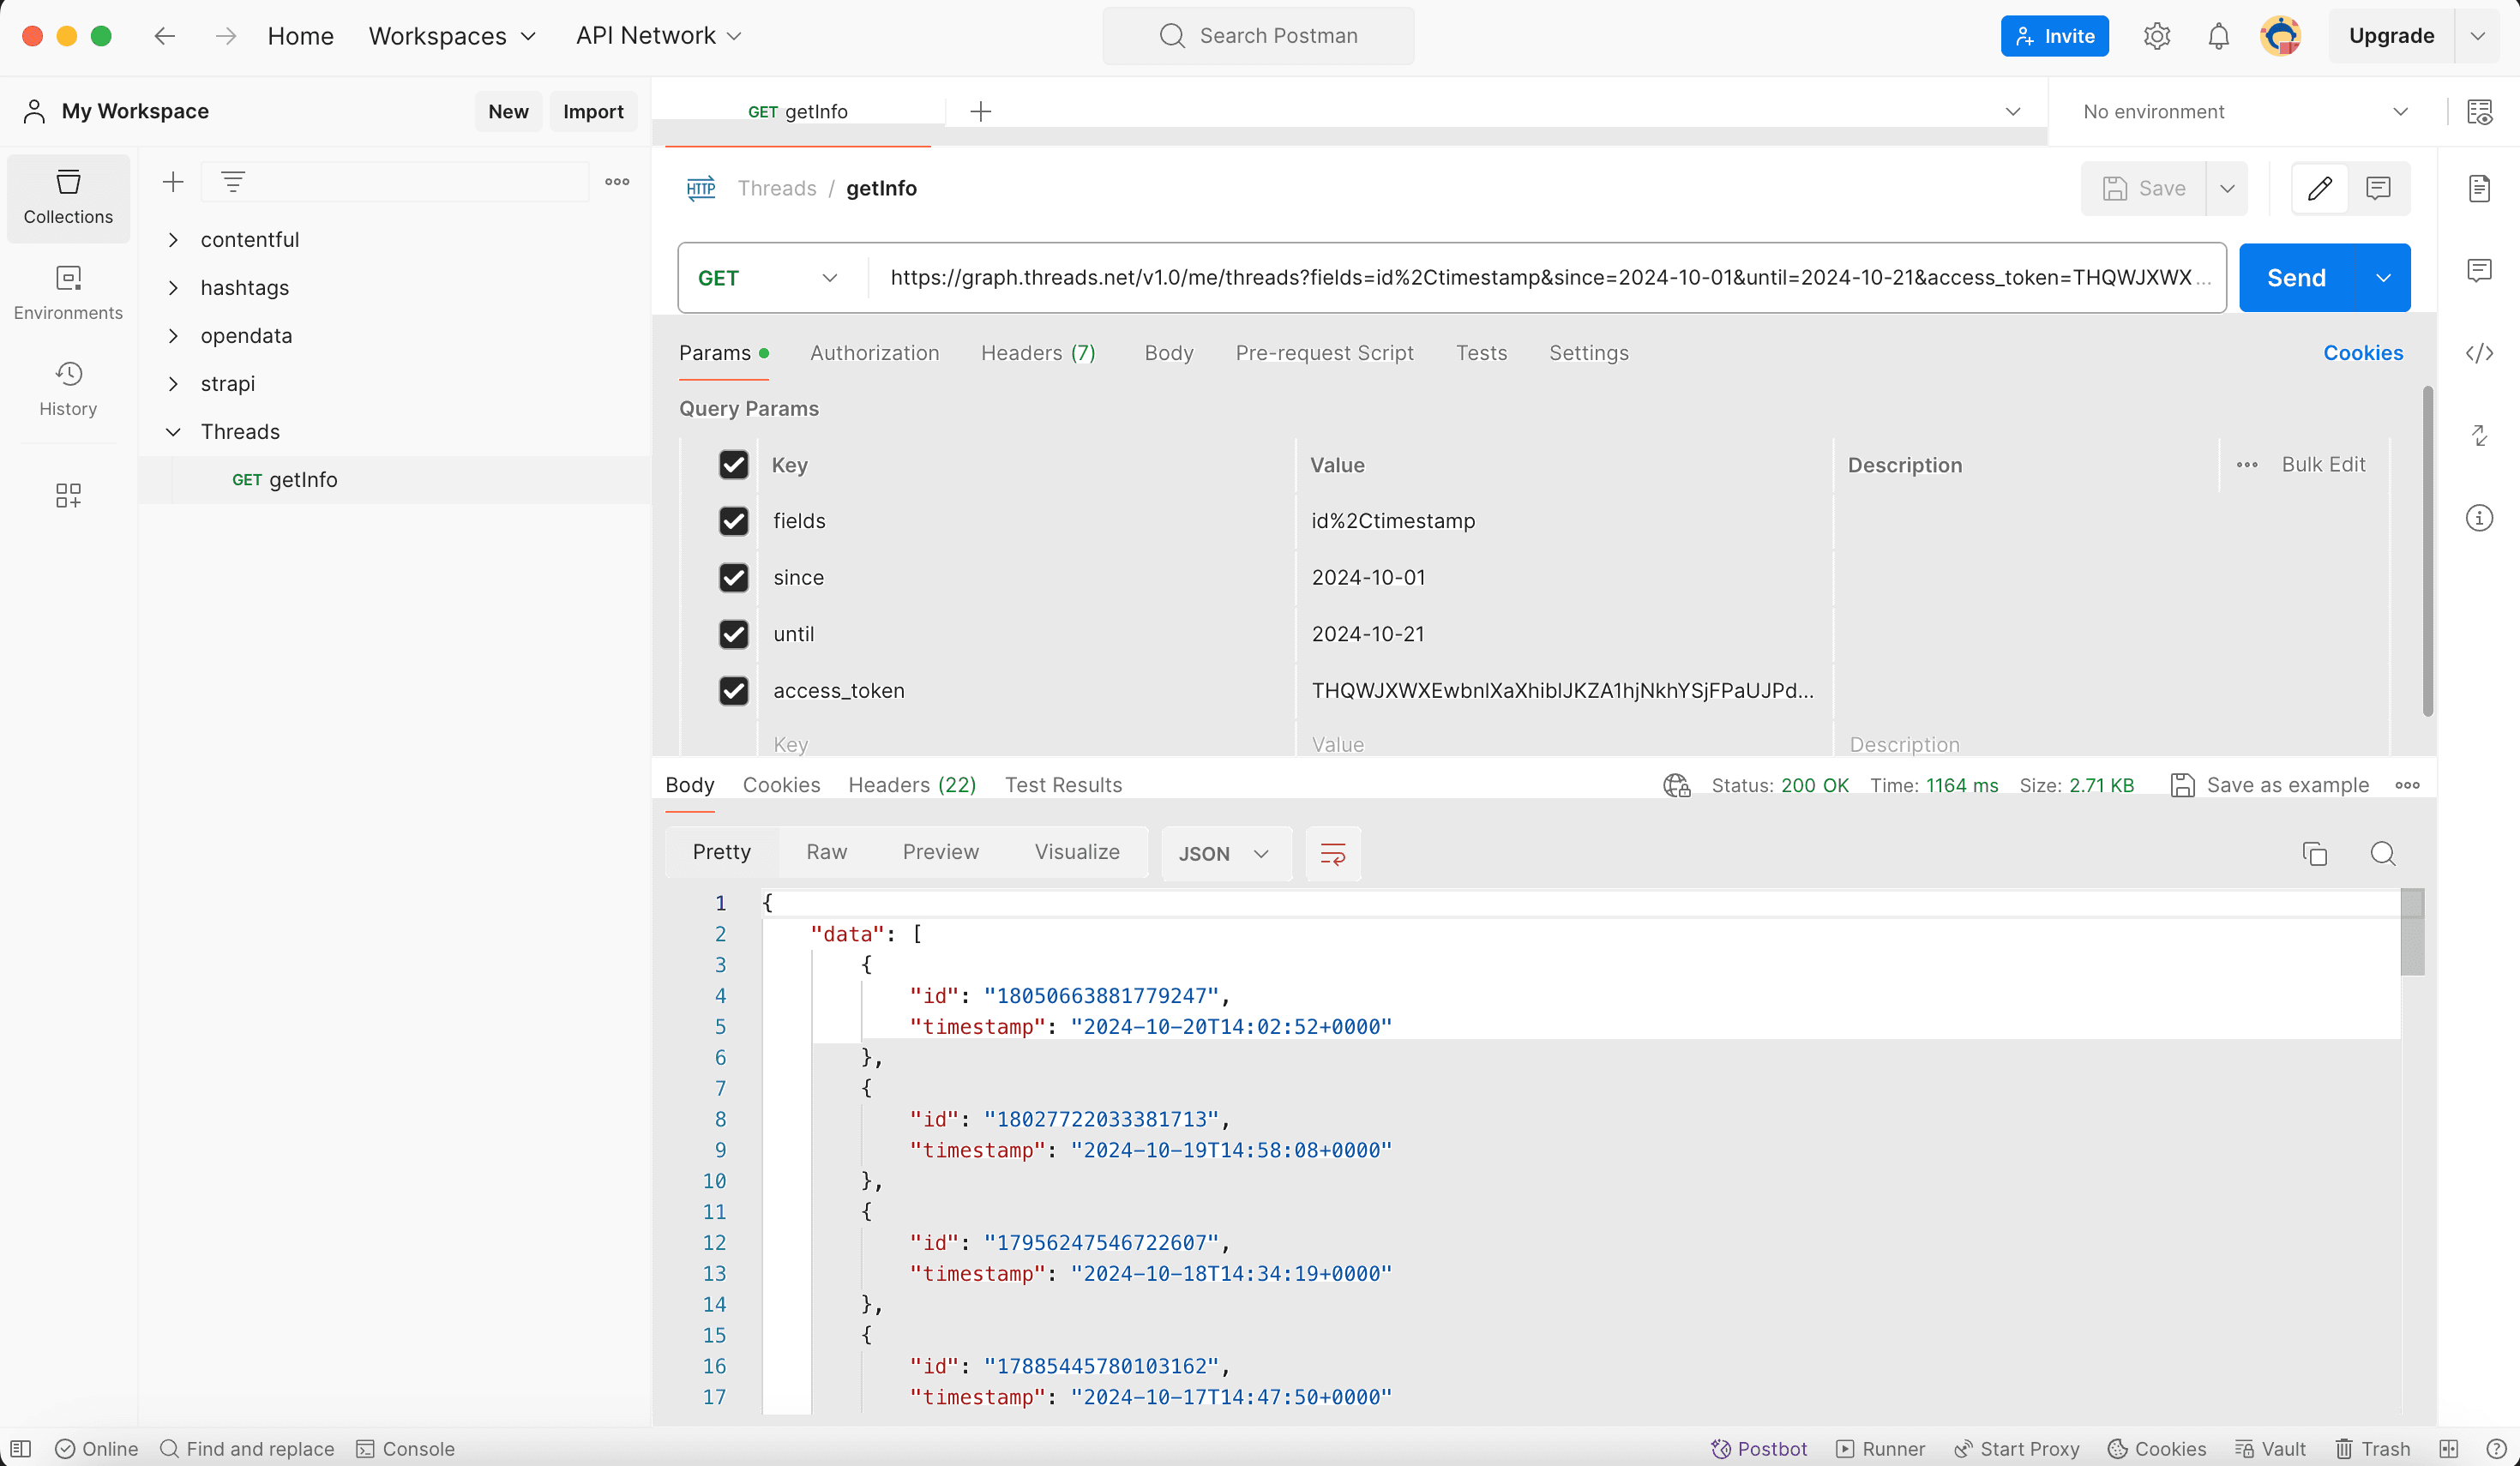Disable the since query parameter

click(x=735, y=578)
